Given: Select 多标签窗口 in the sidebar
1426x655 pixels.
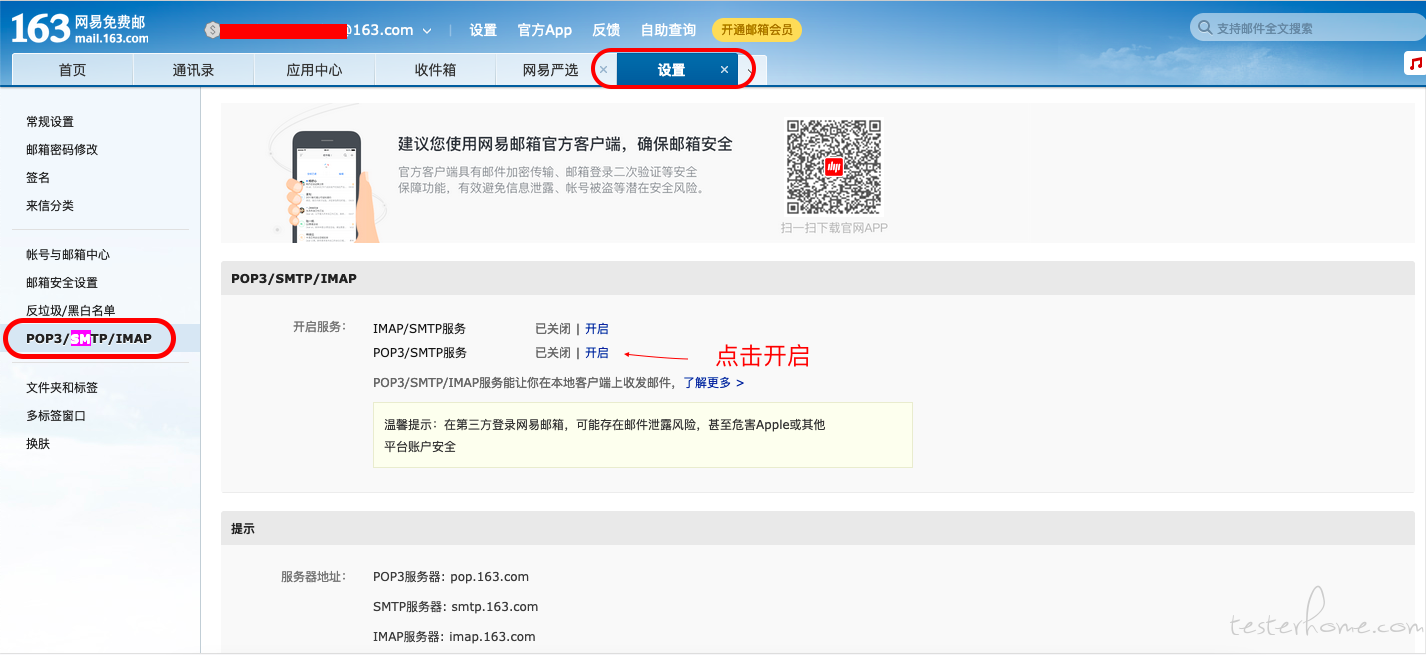Looking at the screenshot, I should pos(56,416).
